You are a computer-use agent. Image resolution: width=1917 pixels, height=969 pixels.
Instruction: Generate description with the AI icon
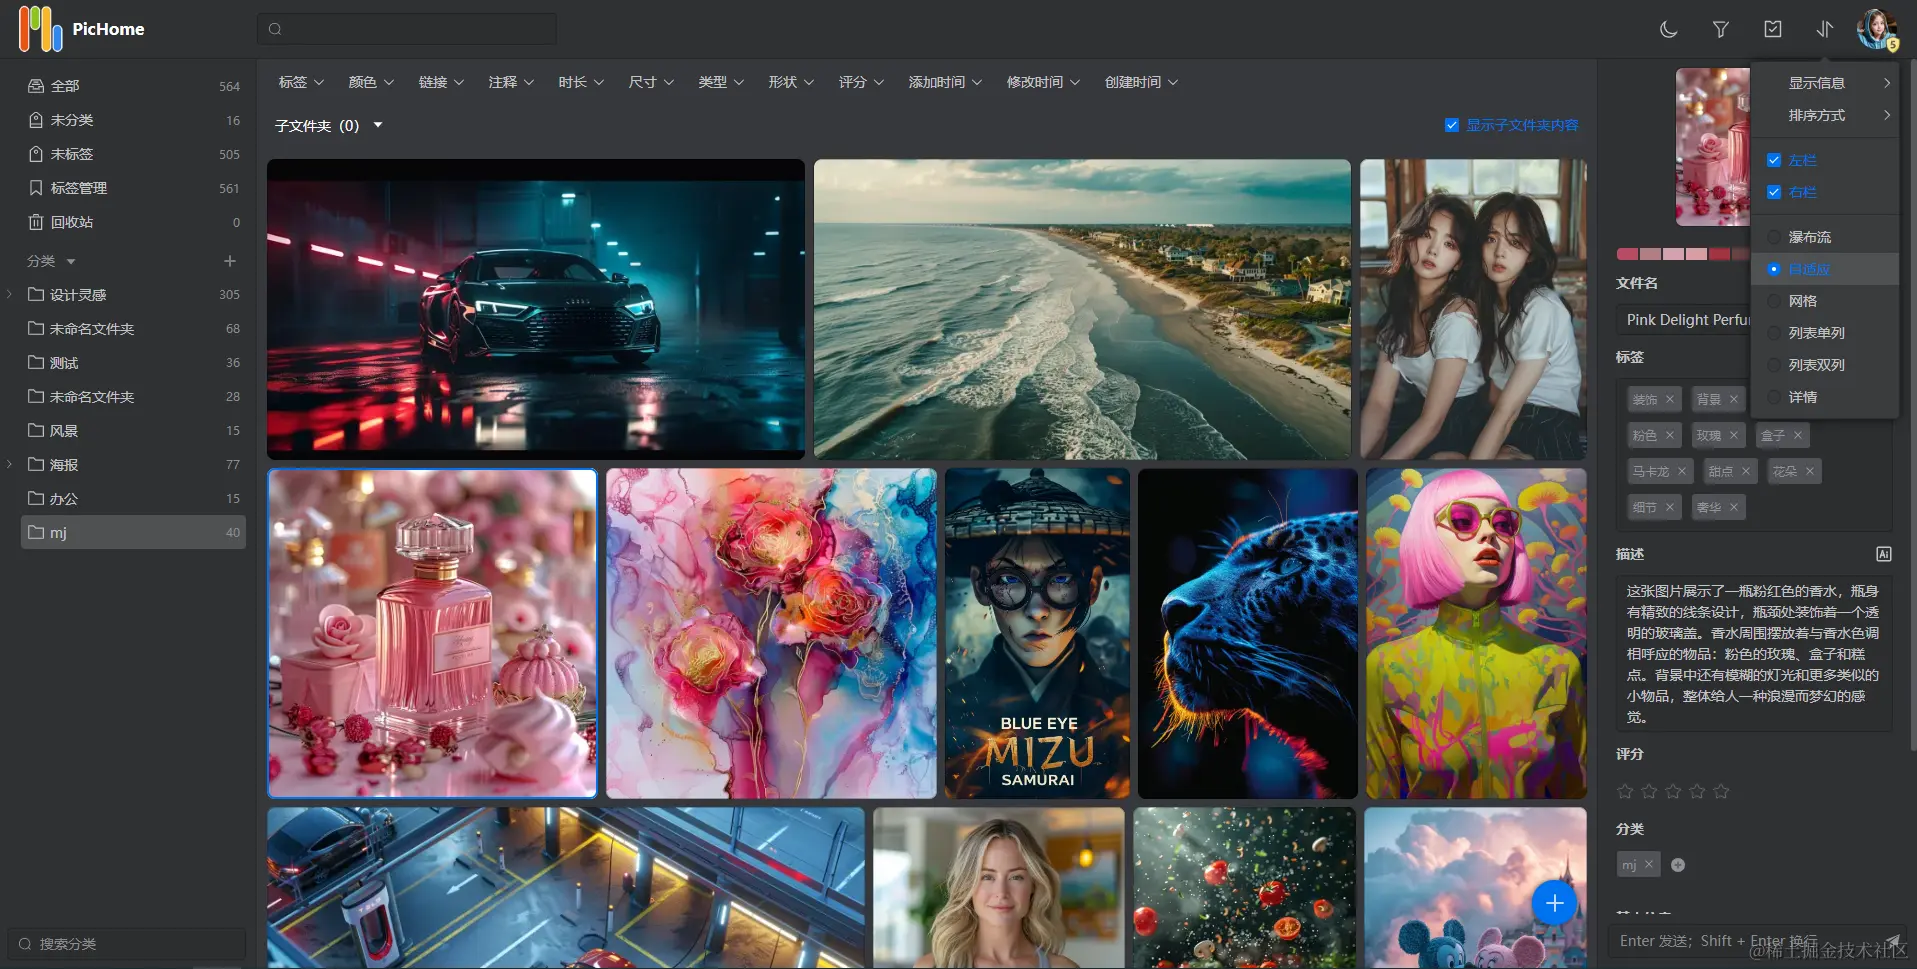(x=1883, y=554)
